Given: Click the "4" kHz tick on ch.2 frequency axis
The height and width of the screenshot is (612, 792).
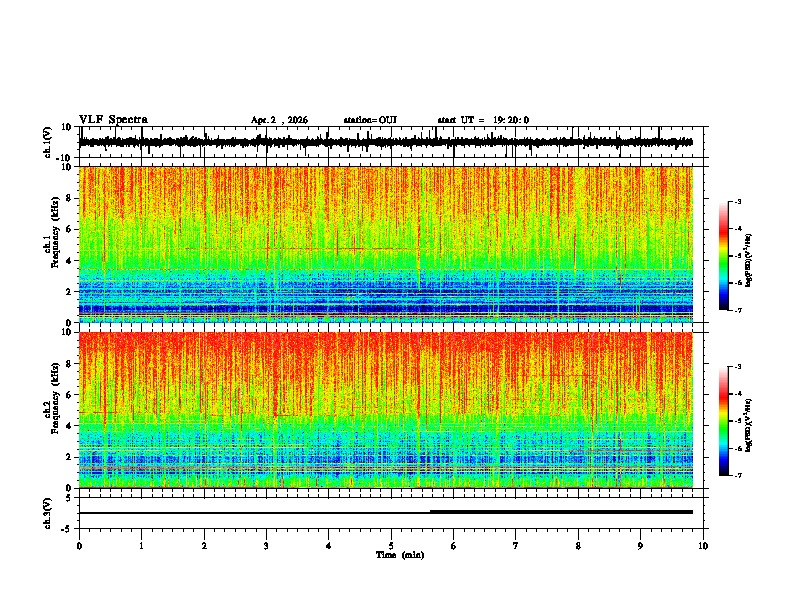Looking at the screenshot, I should point(69,426).
